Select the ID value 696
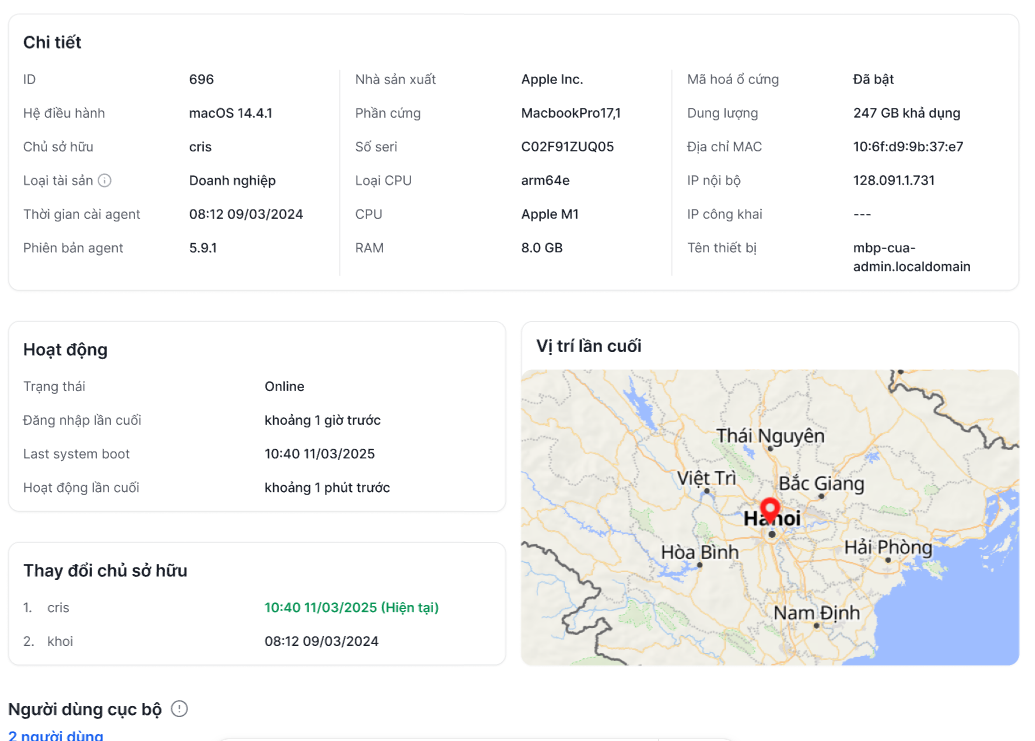This screenshot has width=1035, height=741. coord(201,79)
